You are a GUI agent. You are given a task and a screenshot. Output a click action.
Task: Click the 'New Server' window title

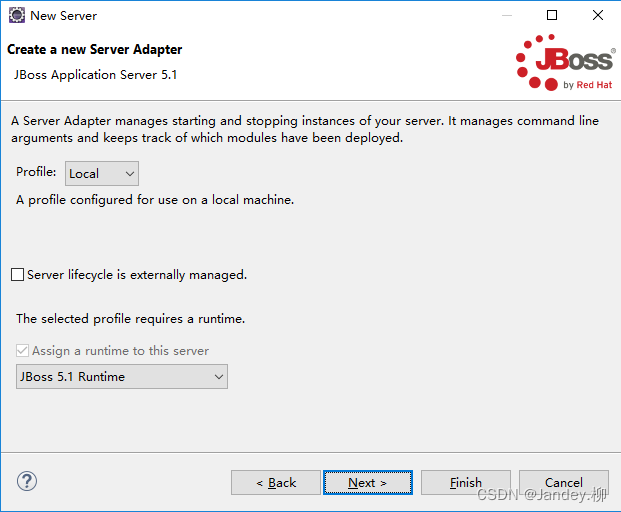(x=63, y=16)
